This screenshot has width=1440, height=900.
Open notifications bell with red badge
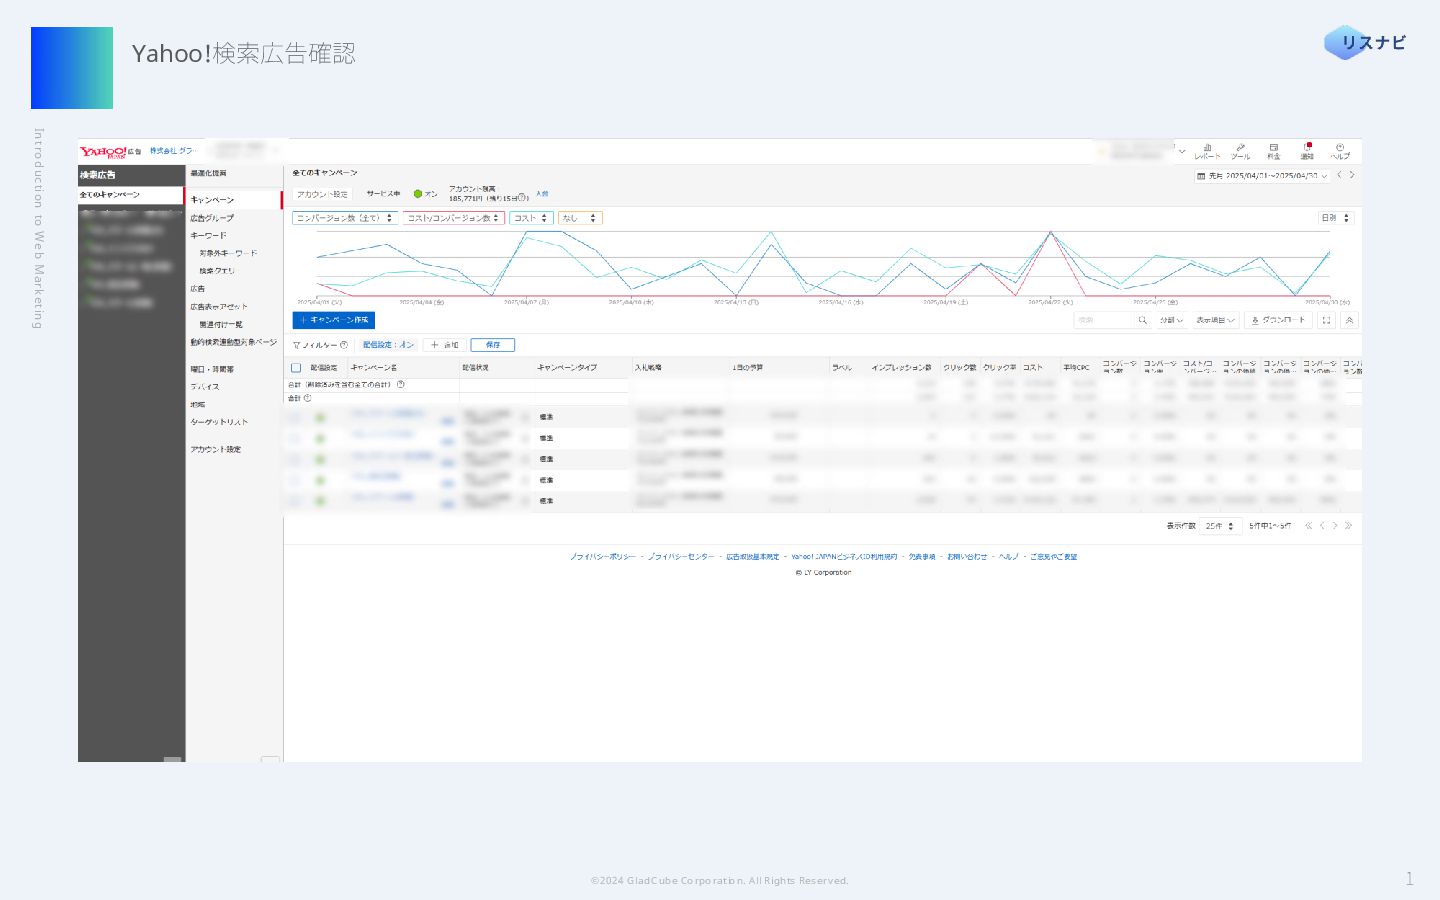click(x=1307, y=151)
